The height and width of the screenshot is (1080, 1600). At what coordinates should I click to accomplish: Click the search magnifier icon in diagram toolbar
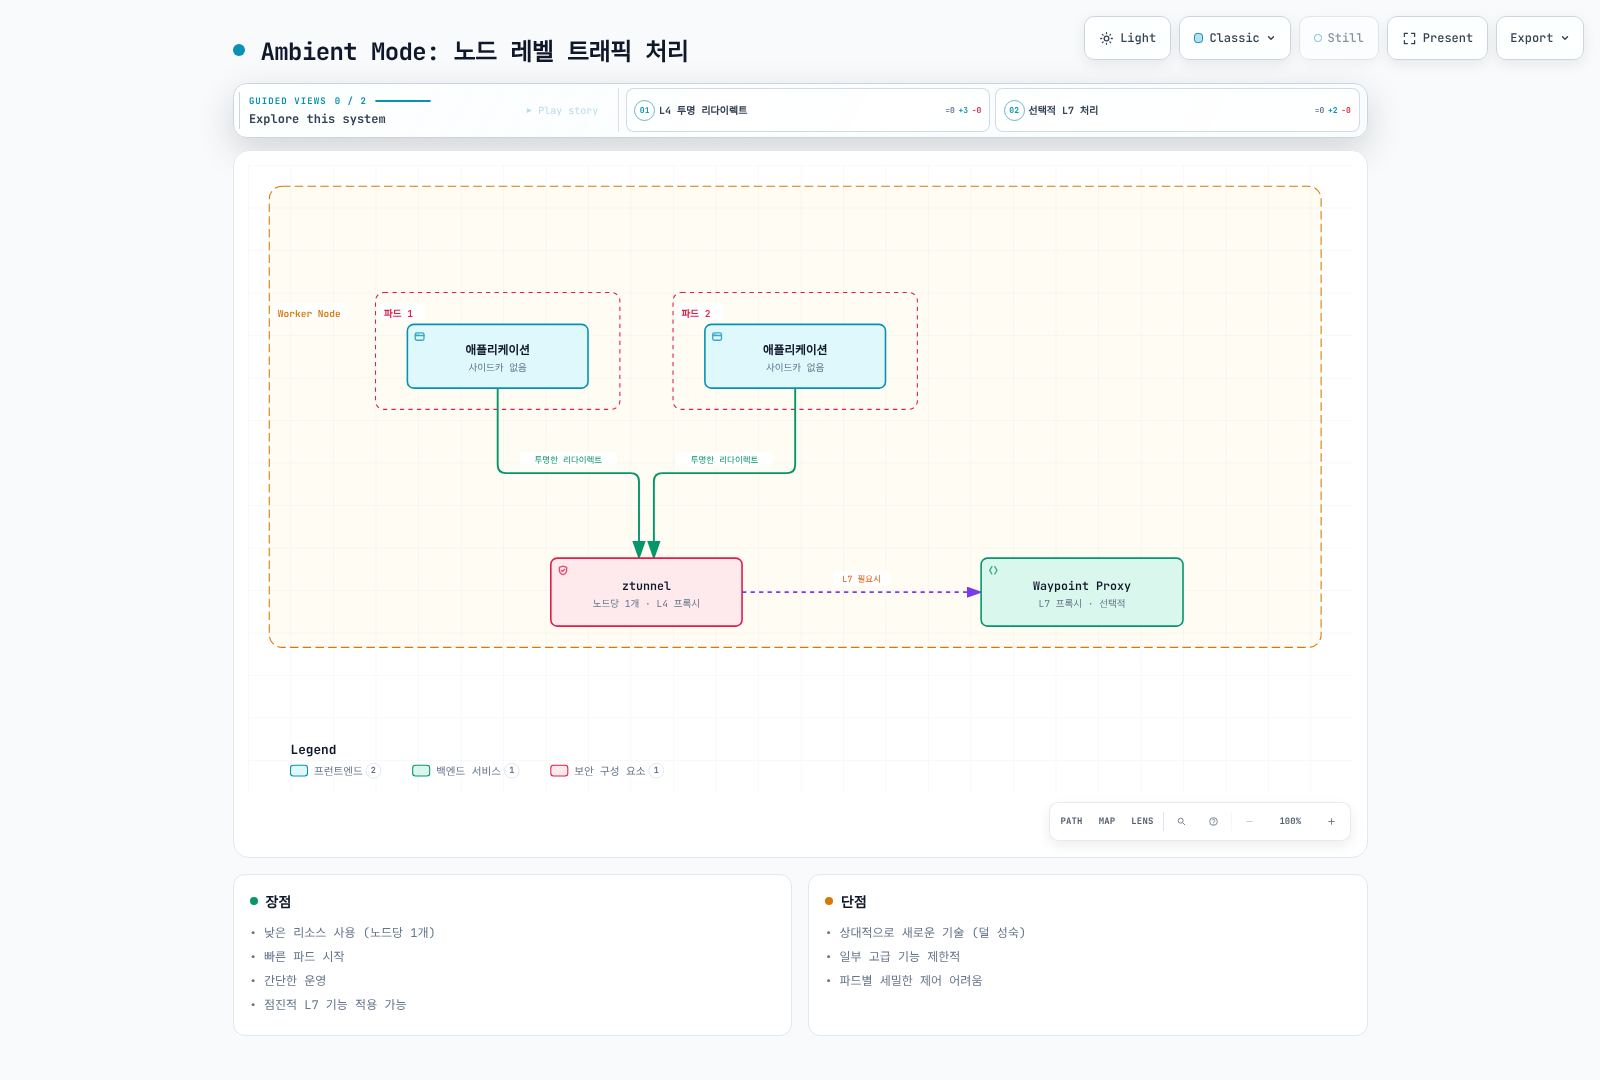[1181, 821]
